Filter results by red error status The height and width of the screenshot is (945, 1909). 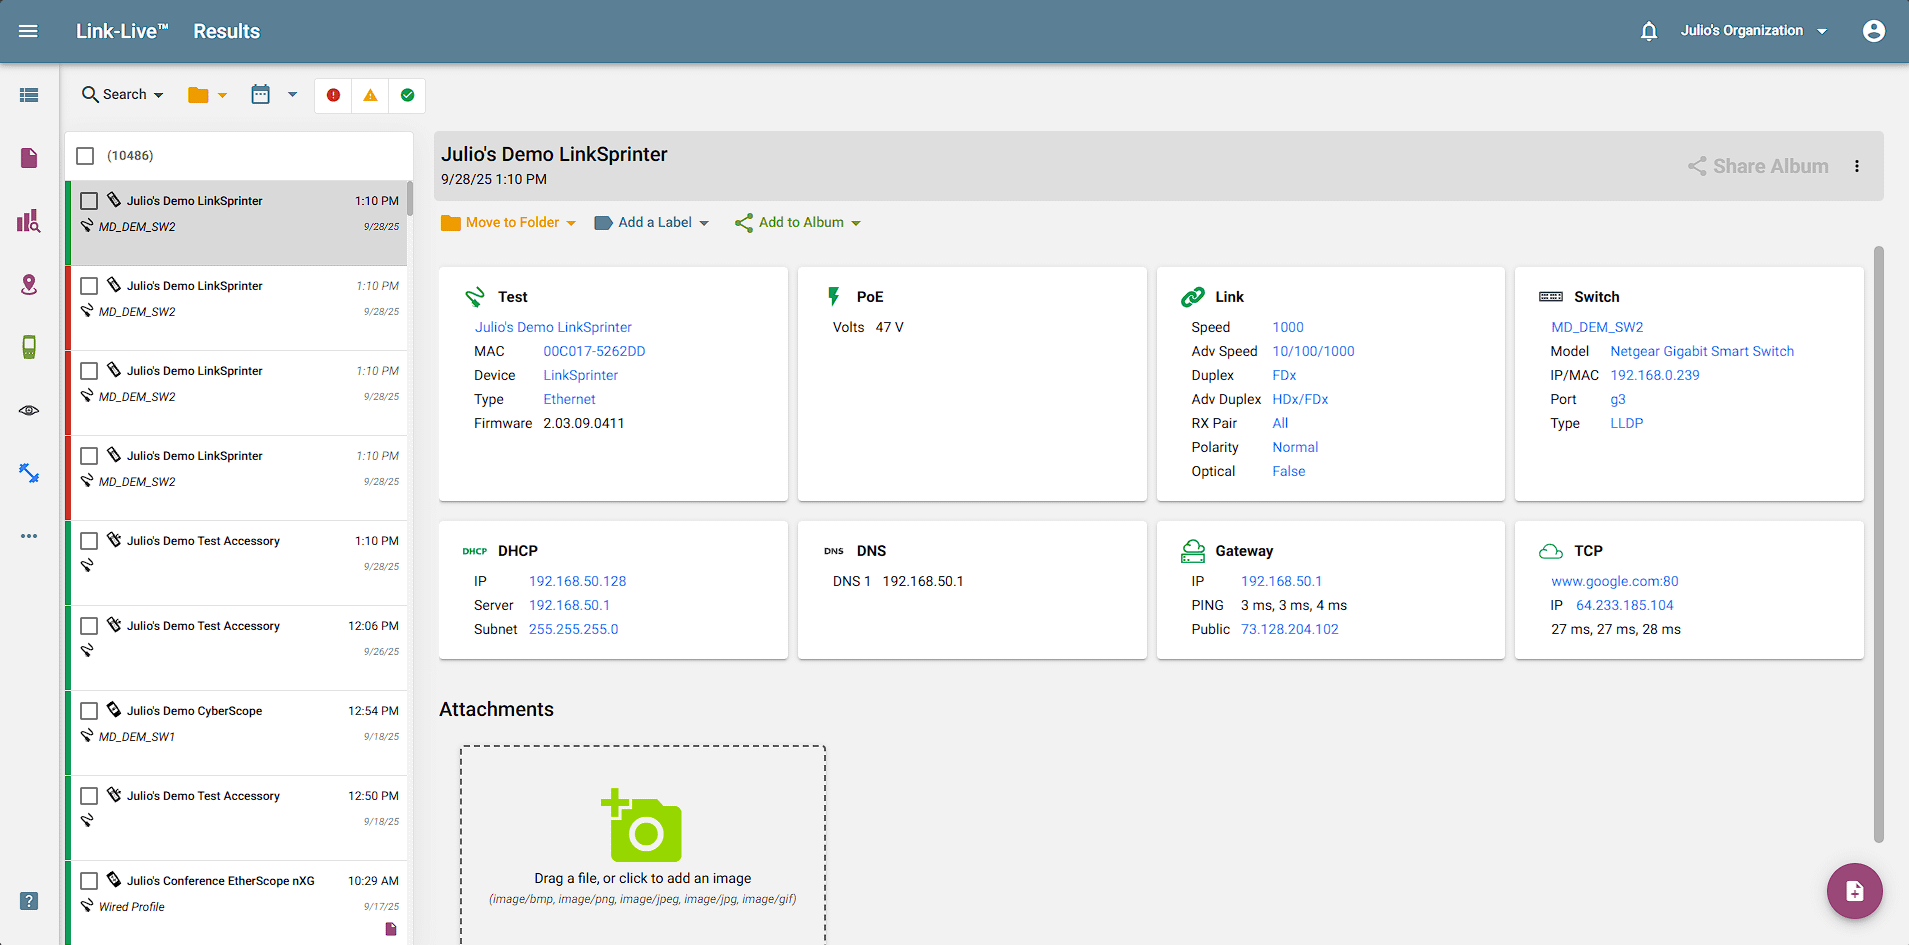[x=332, y=95]
